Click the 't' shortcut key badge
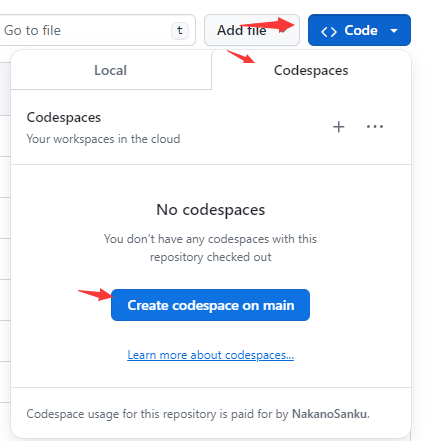The image size is (426, 441). pyautogui.click(x=180, y=31)
